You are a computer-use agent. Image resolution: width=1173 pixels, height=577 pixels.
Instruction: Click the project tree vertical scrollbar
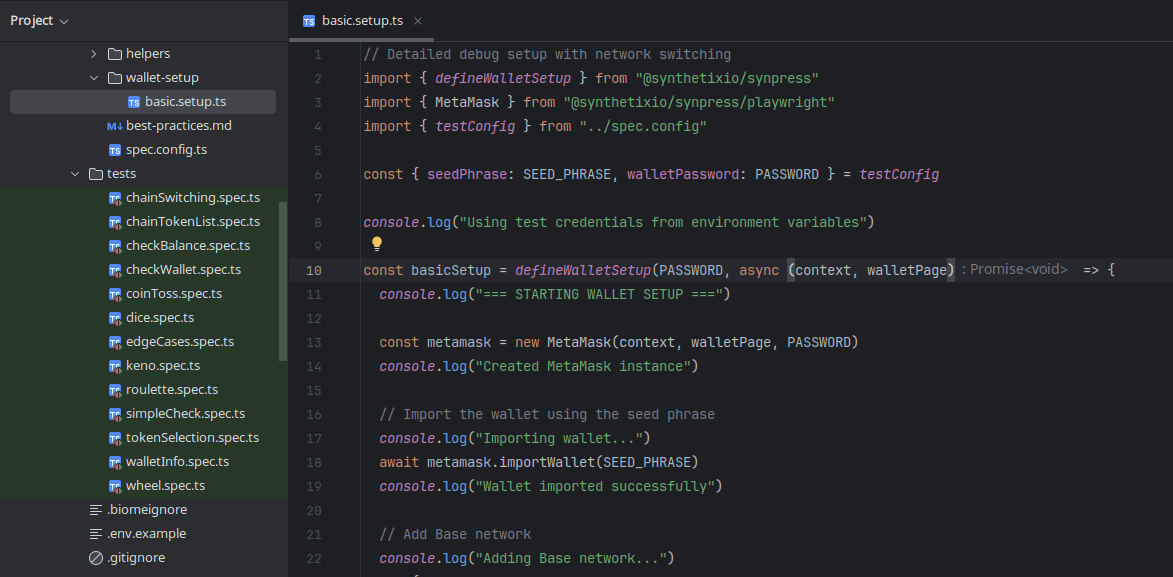[x=283, y=282]
